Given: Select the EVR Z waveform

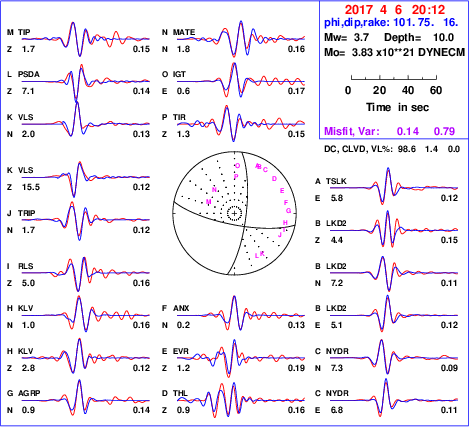Looking at the screenshot, I should [241, 358].
